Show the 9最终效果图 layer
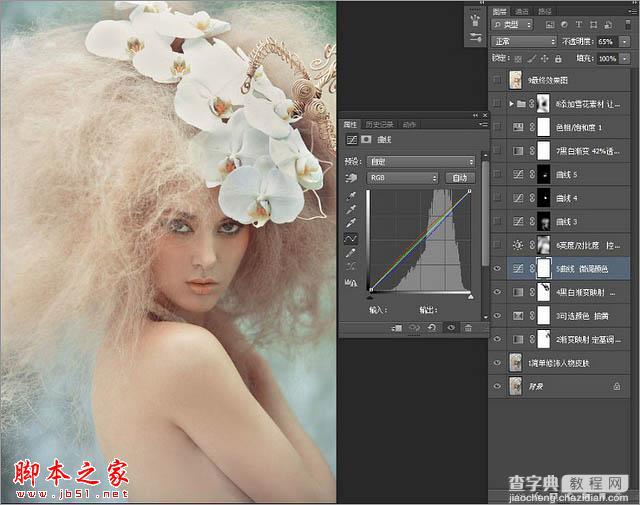The height and width of the screenshot is (505, 640). (x=498, y=80)
